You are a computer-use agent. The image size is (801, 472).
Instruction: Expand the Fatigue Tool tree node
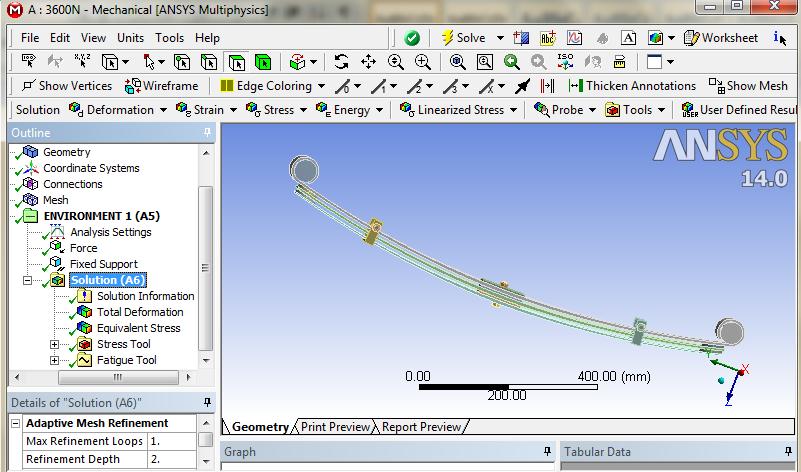54,360
